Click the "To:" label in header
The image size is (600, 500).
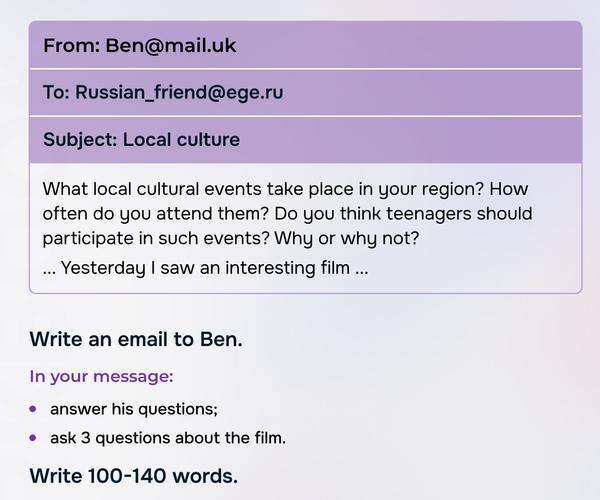point(56,93)
